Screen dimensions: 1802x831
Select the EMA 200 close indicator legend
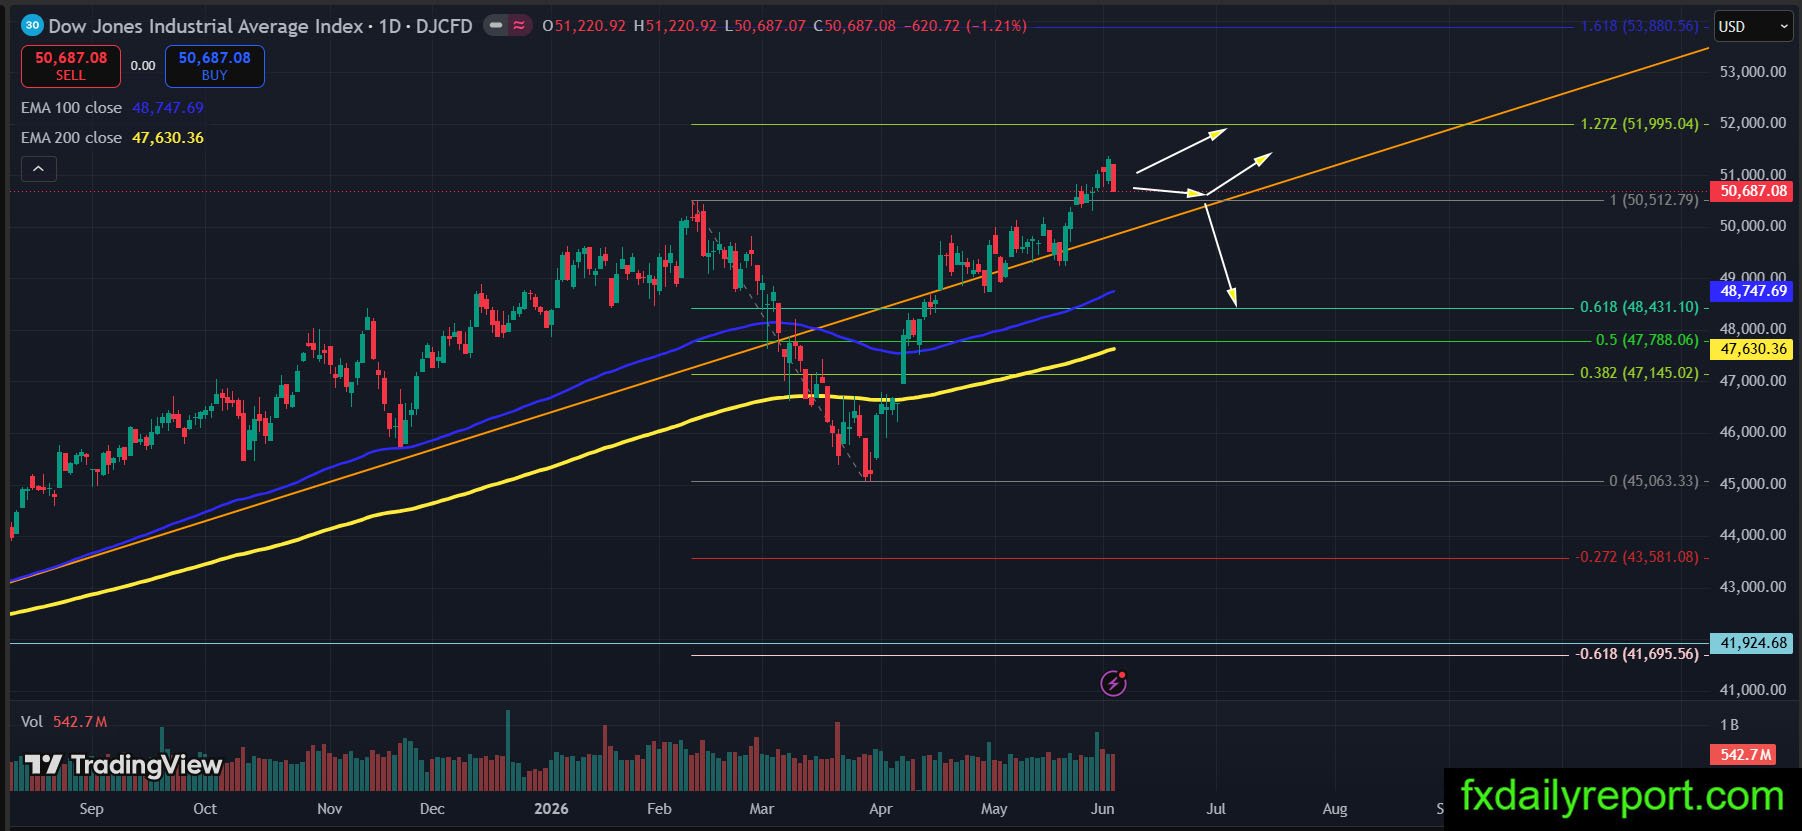[x=71, y=138]
